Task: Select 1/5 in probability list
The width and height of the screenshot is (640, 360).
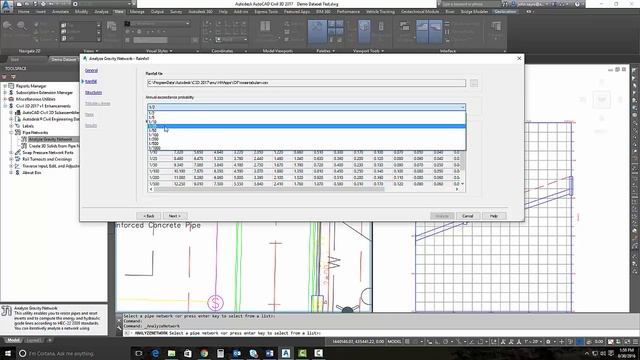Action: (x=306, y=118)
